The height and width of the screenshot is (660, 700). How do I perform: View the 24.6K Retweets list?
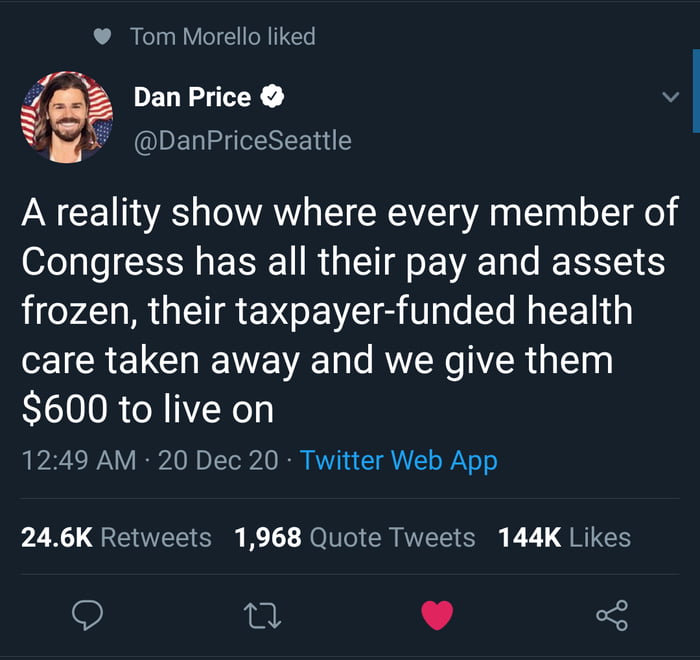116,537
